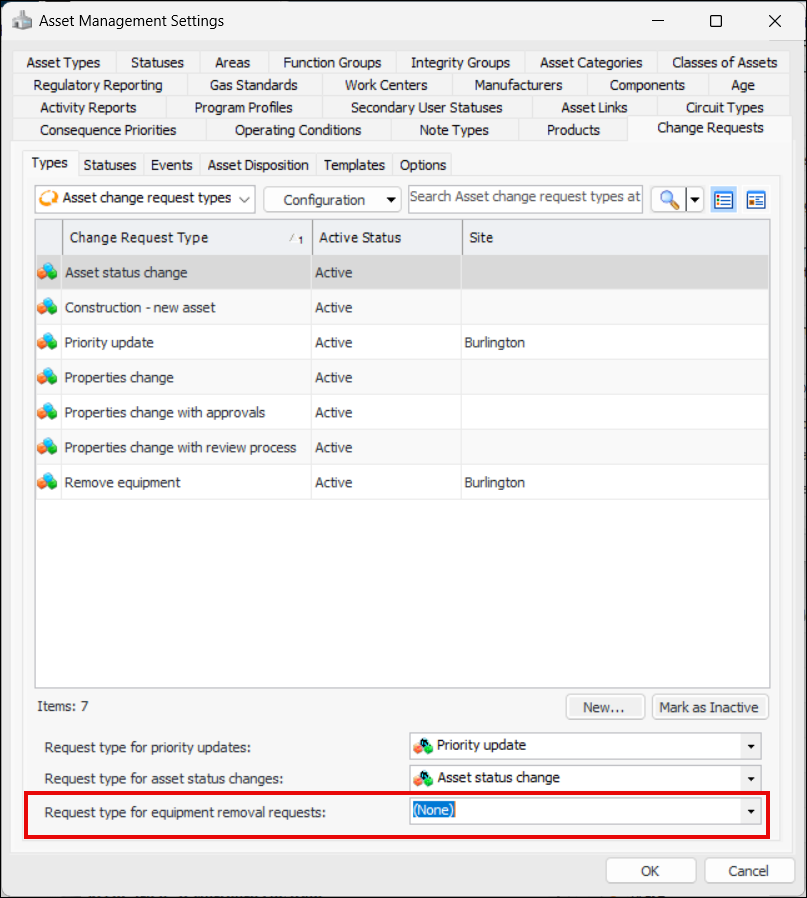Open the Circuit Types tab
The height and width of the screenshot is (898, 807).
[x=725, y=107]
